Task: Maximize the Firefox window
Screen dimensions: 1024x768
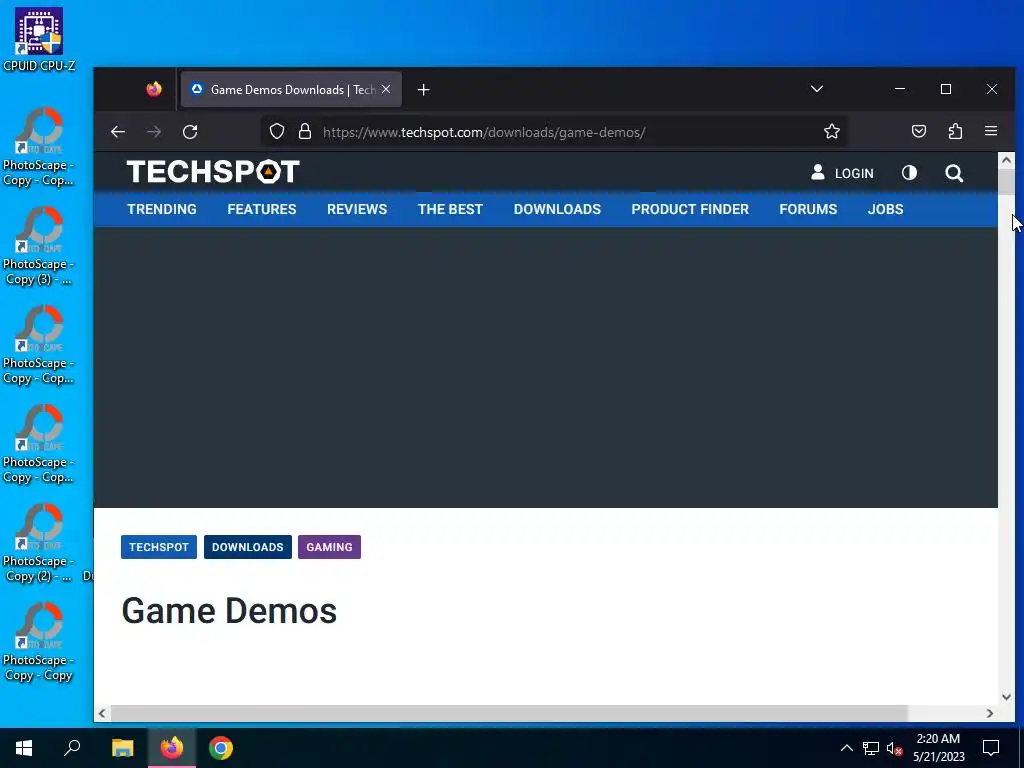Action: tap(946, 89)
